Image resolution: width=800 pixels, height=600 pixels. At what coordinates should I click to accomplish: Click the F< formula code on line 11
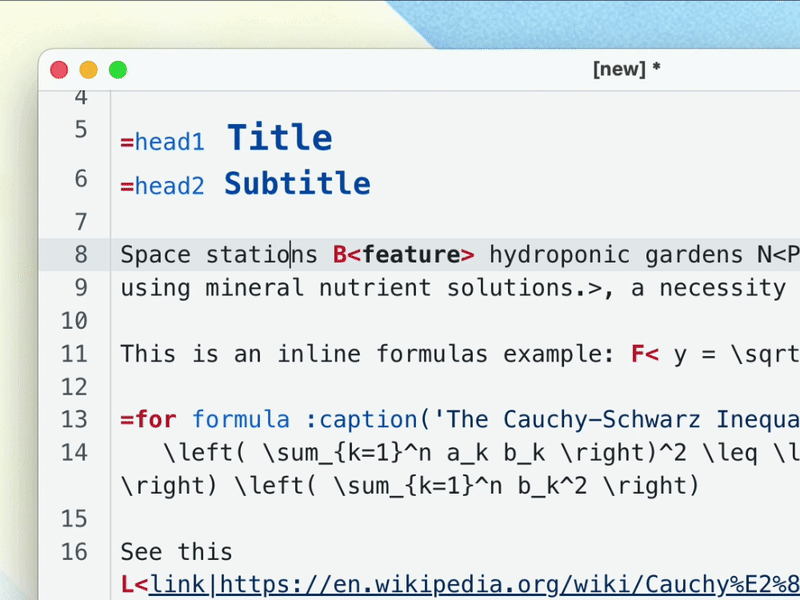click(x=645, y=354)
